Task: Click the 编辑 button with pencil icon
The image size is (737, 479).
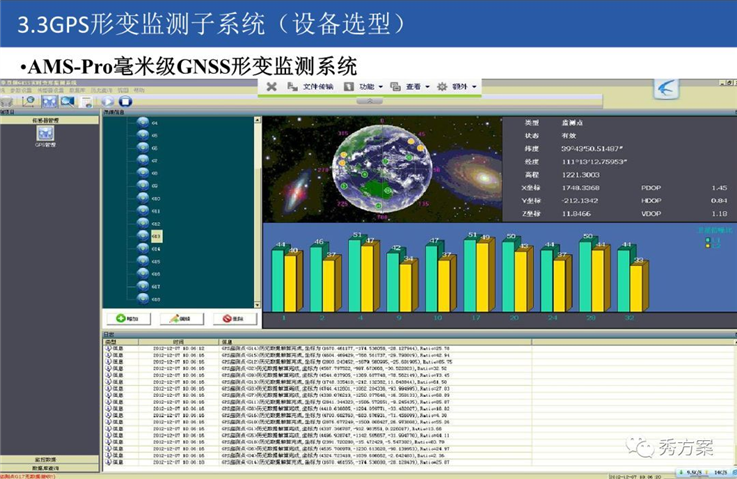Action: point(181,318)
